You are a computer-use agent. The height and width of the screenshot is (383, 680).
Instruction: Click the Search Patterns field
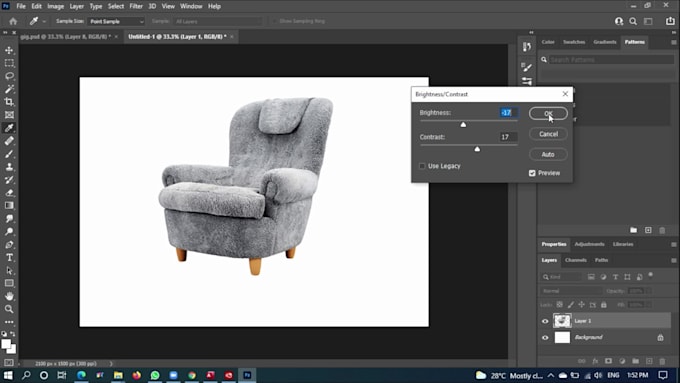[611, 59]
